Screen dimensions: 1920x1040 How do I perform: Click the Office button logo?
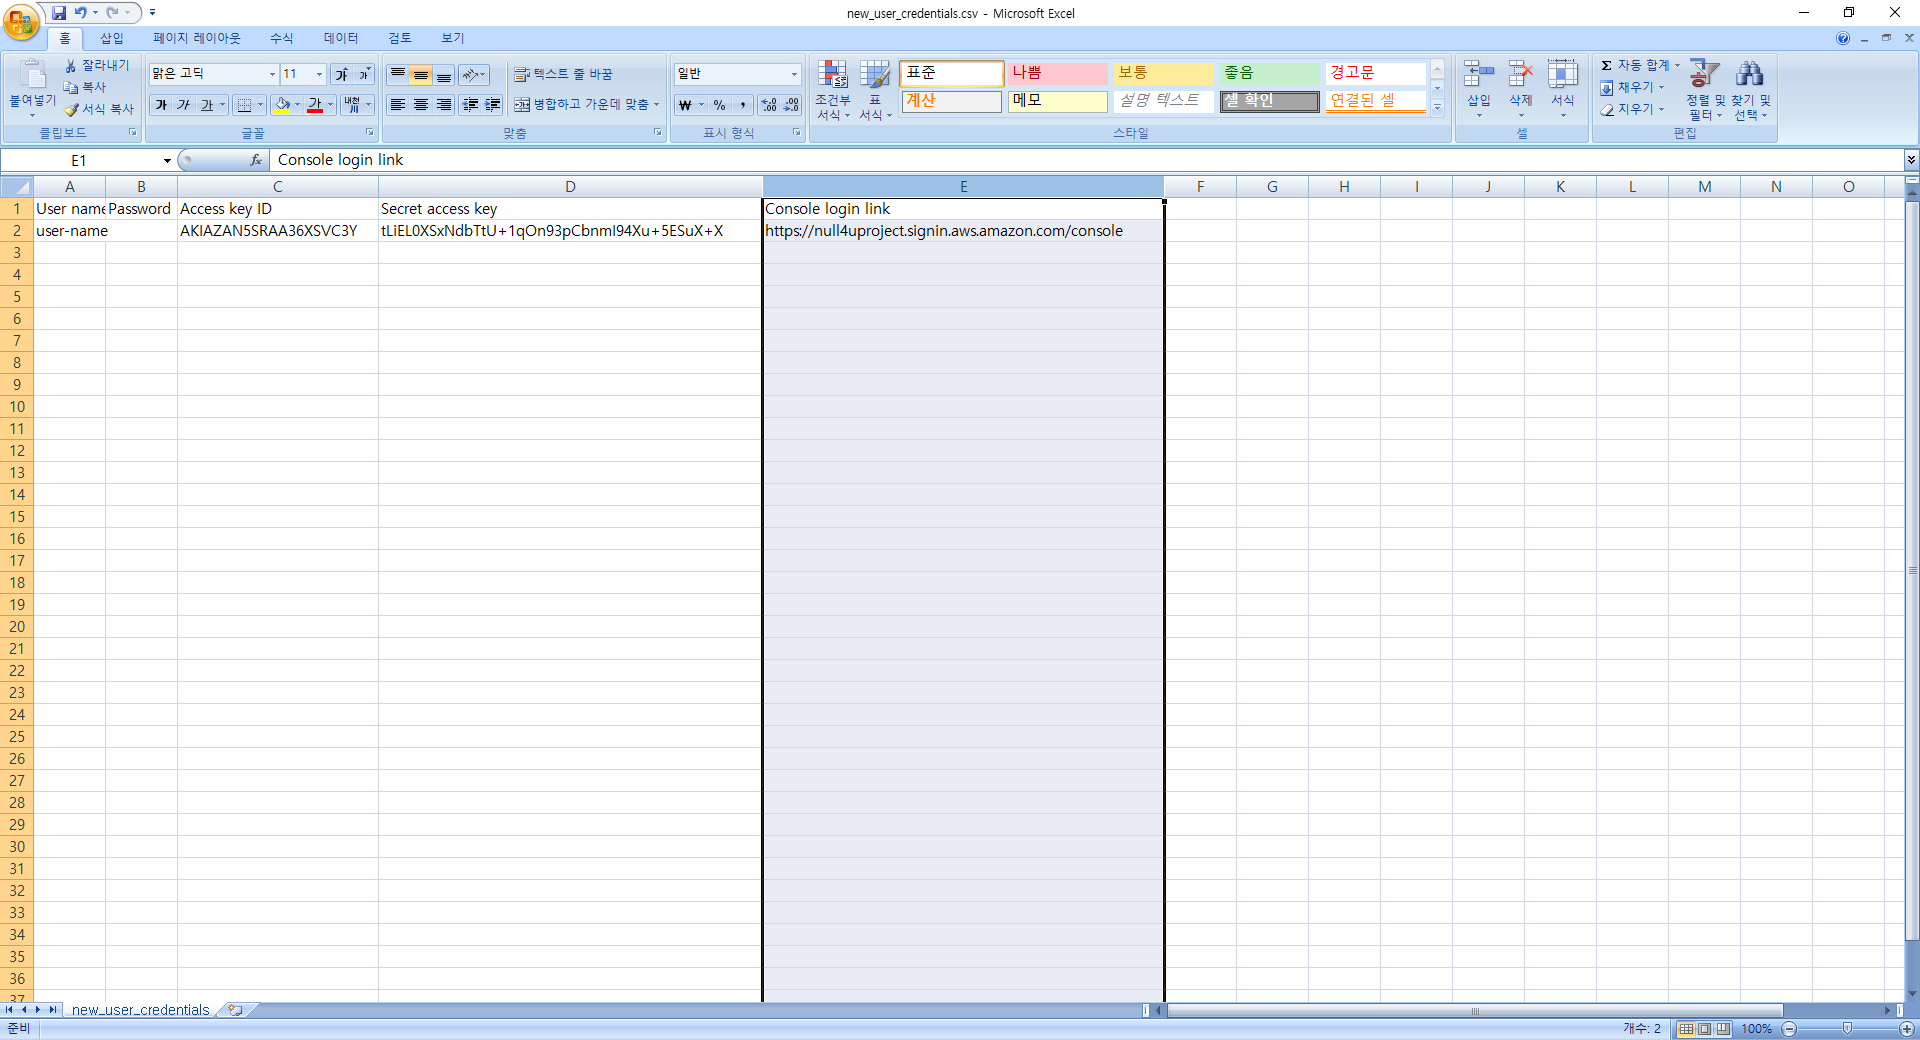pyautogui.click(x=21, y=21)
